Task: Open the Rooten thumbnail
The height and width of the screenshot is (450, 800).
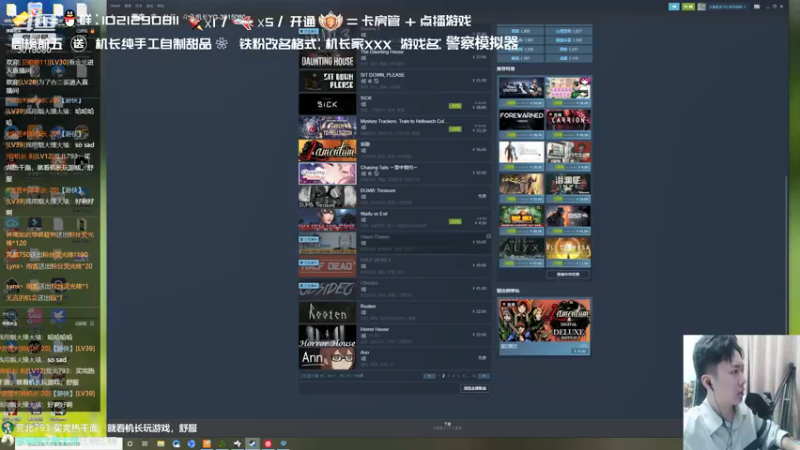Action: 328,313
